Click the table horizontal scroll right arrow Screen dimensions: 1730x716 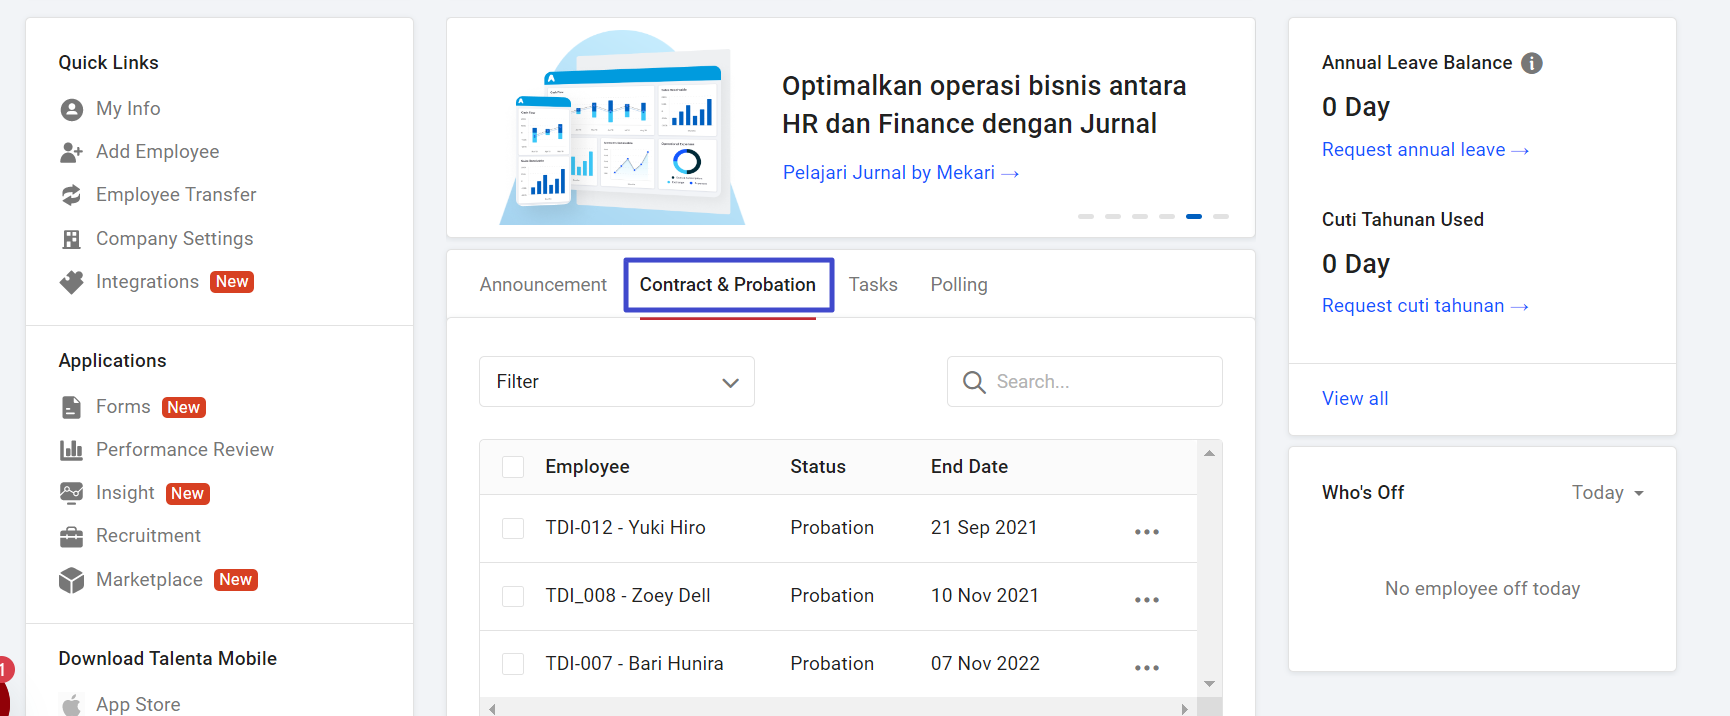point(1185,709)
